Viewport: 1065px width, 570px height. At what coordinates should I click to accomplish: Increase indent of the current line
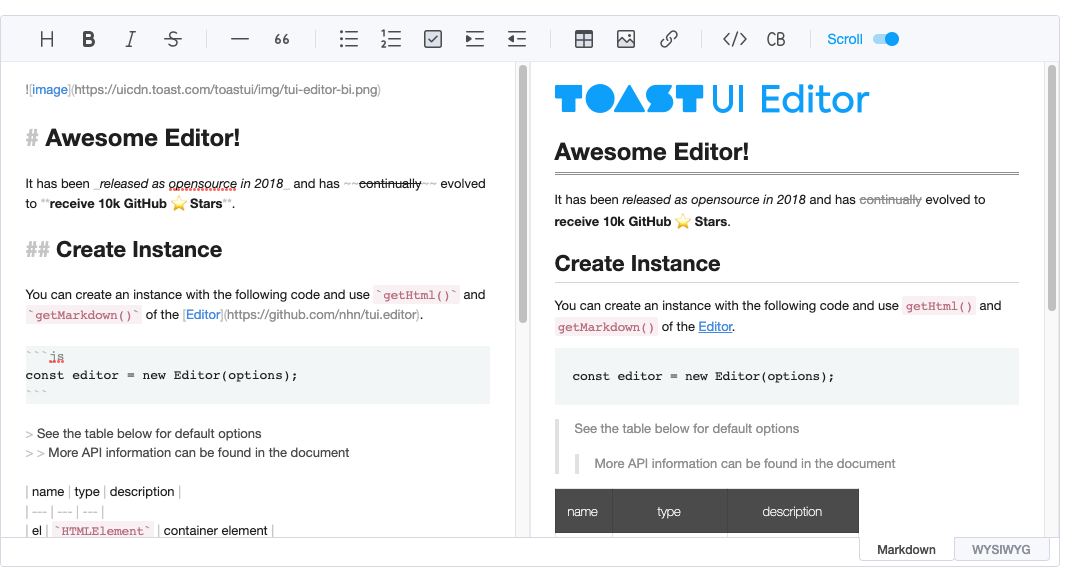[x=475, y=39]
